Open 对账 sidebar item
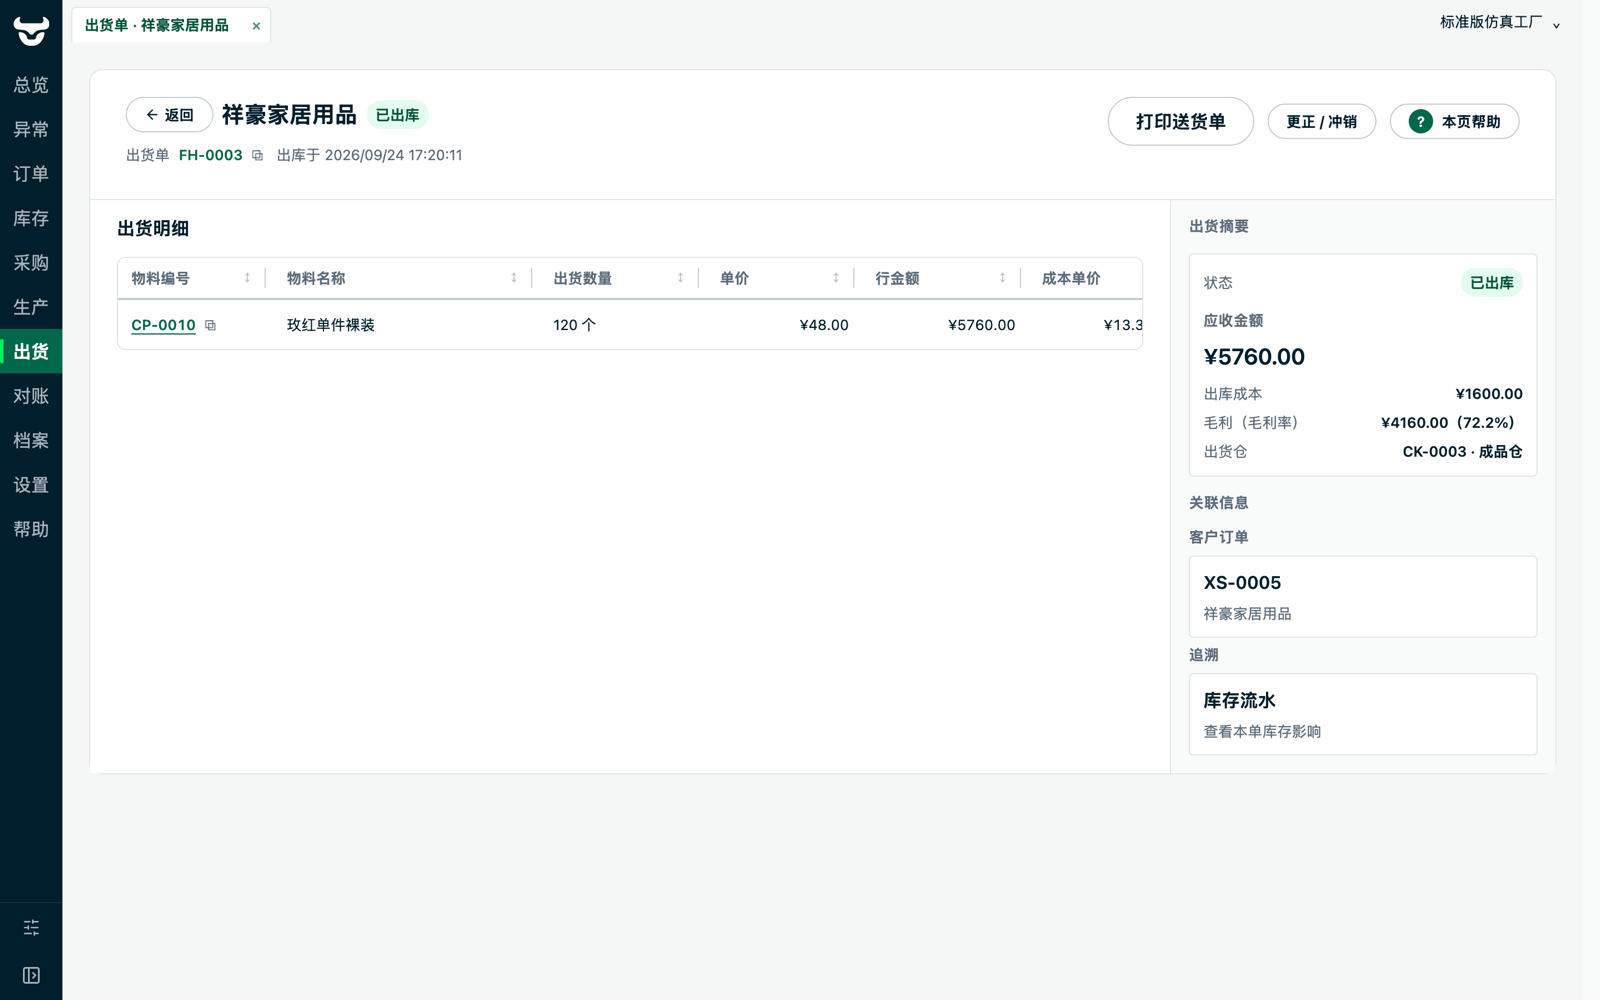Screen dimensions: 1600x1000 [x=31, y=396]
